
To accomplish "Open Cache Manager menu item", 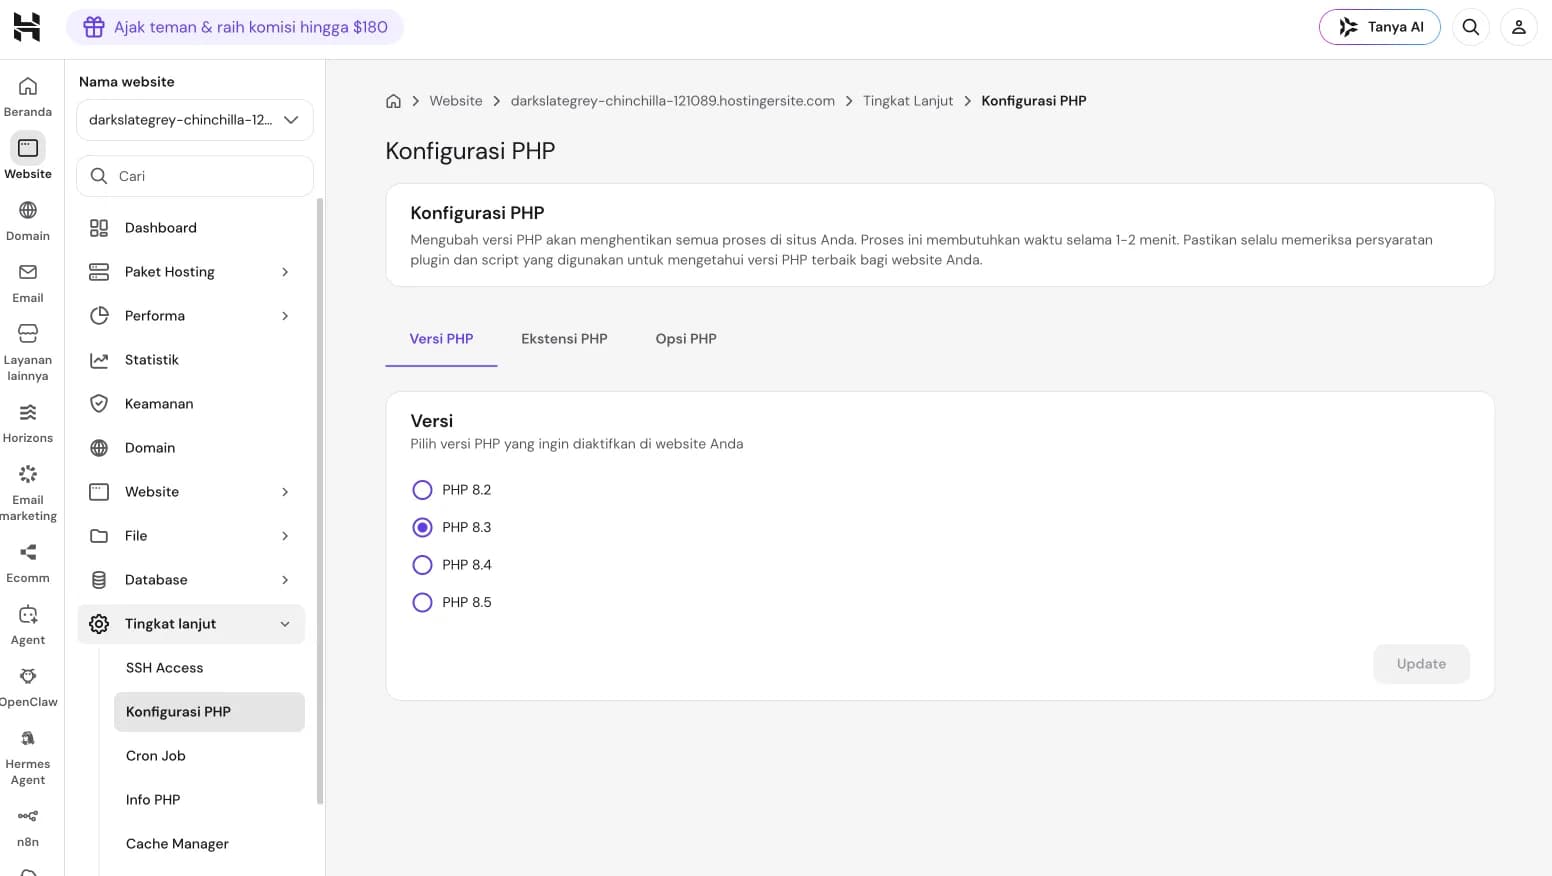I will click(209, 844).
